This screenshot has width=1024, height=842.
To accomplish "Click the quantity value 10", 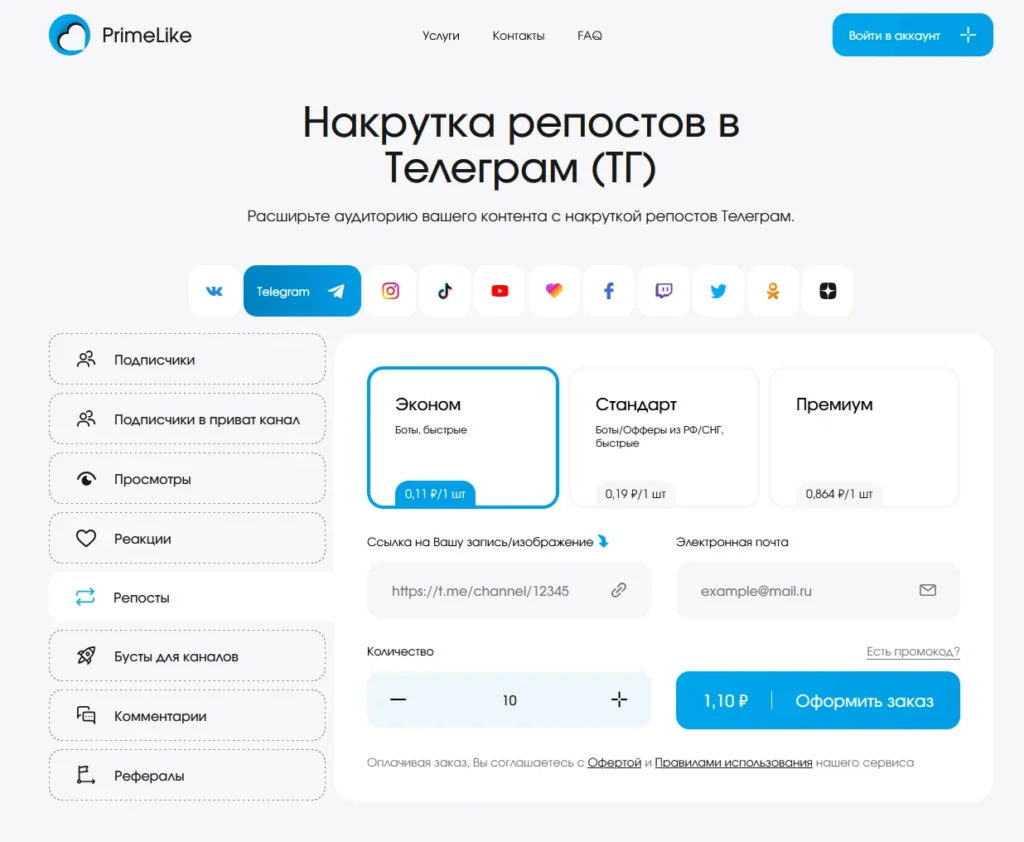I will [509, 700].
